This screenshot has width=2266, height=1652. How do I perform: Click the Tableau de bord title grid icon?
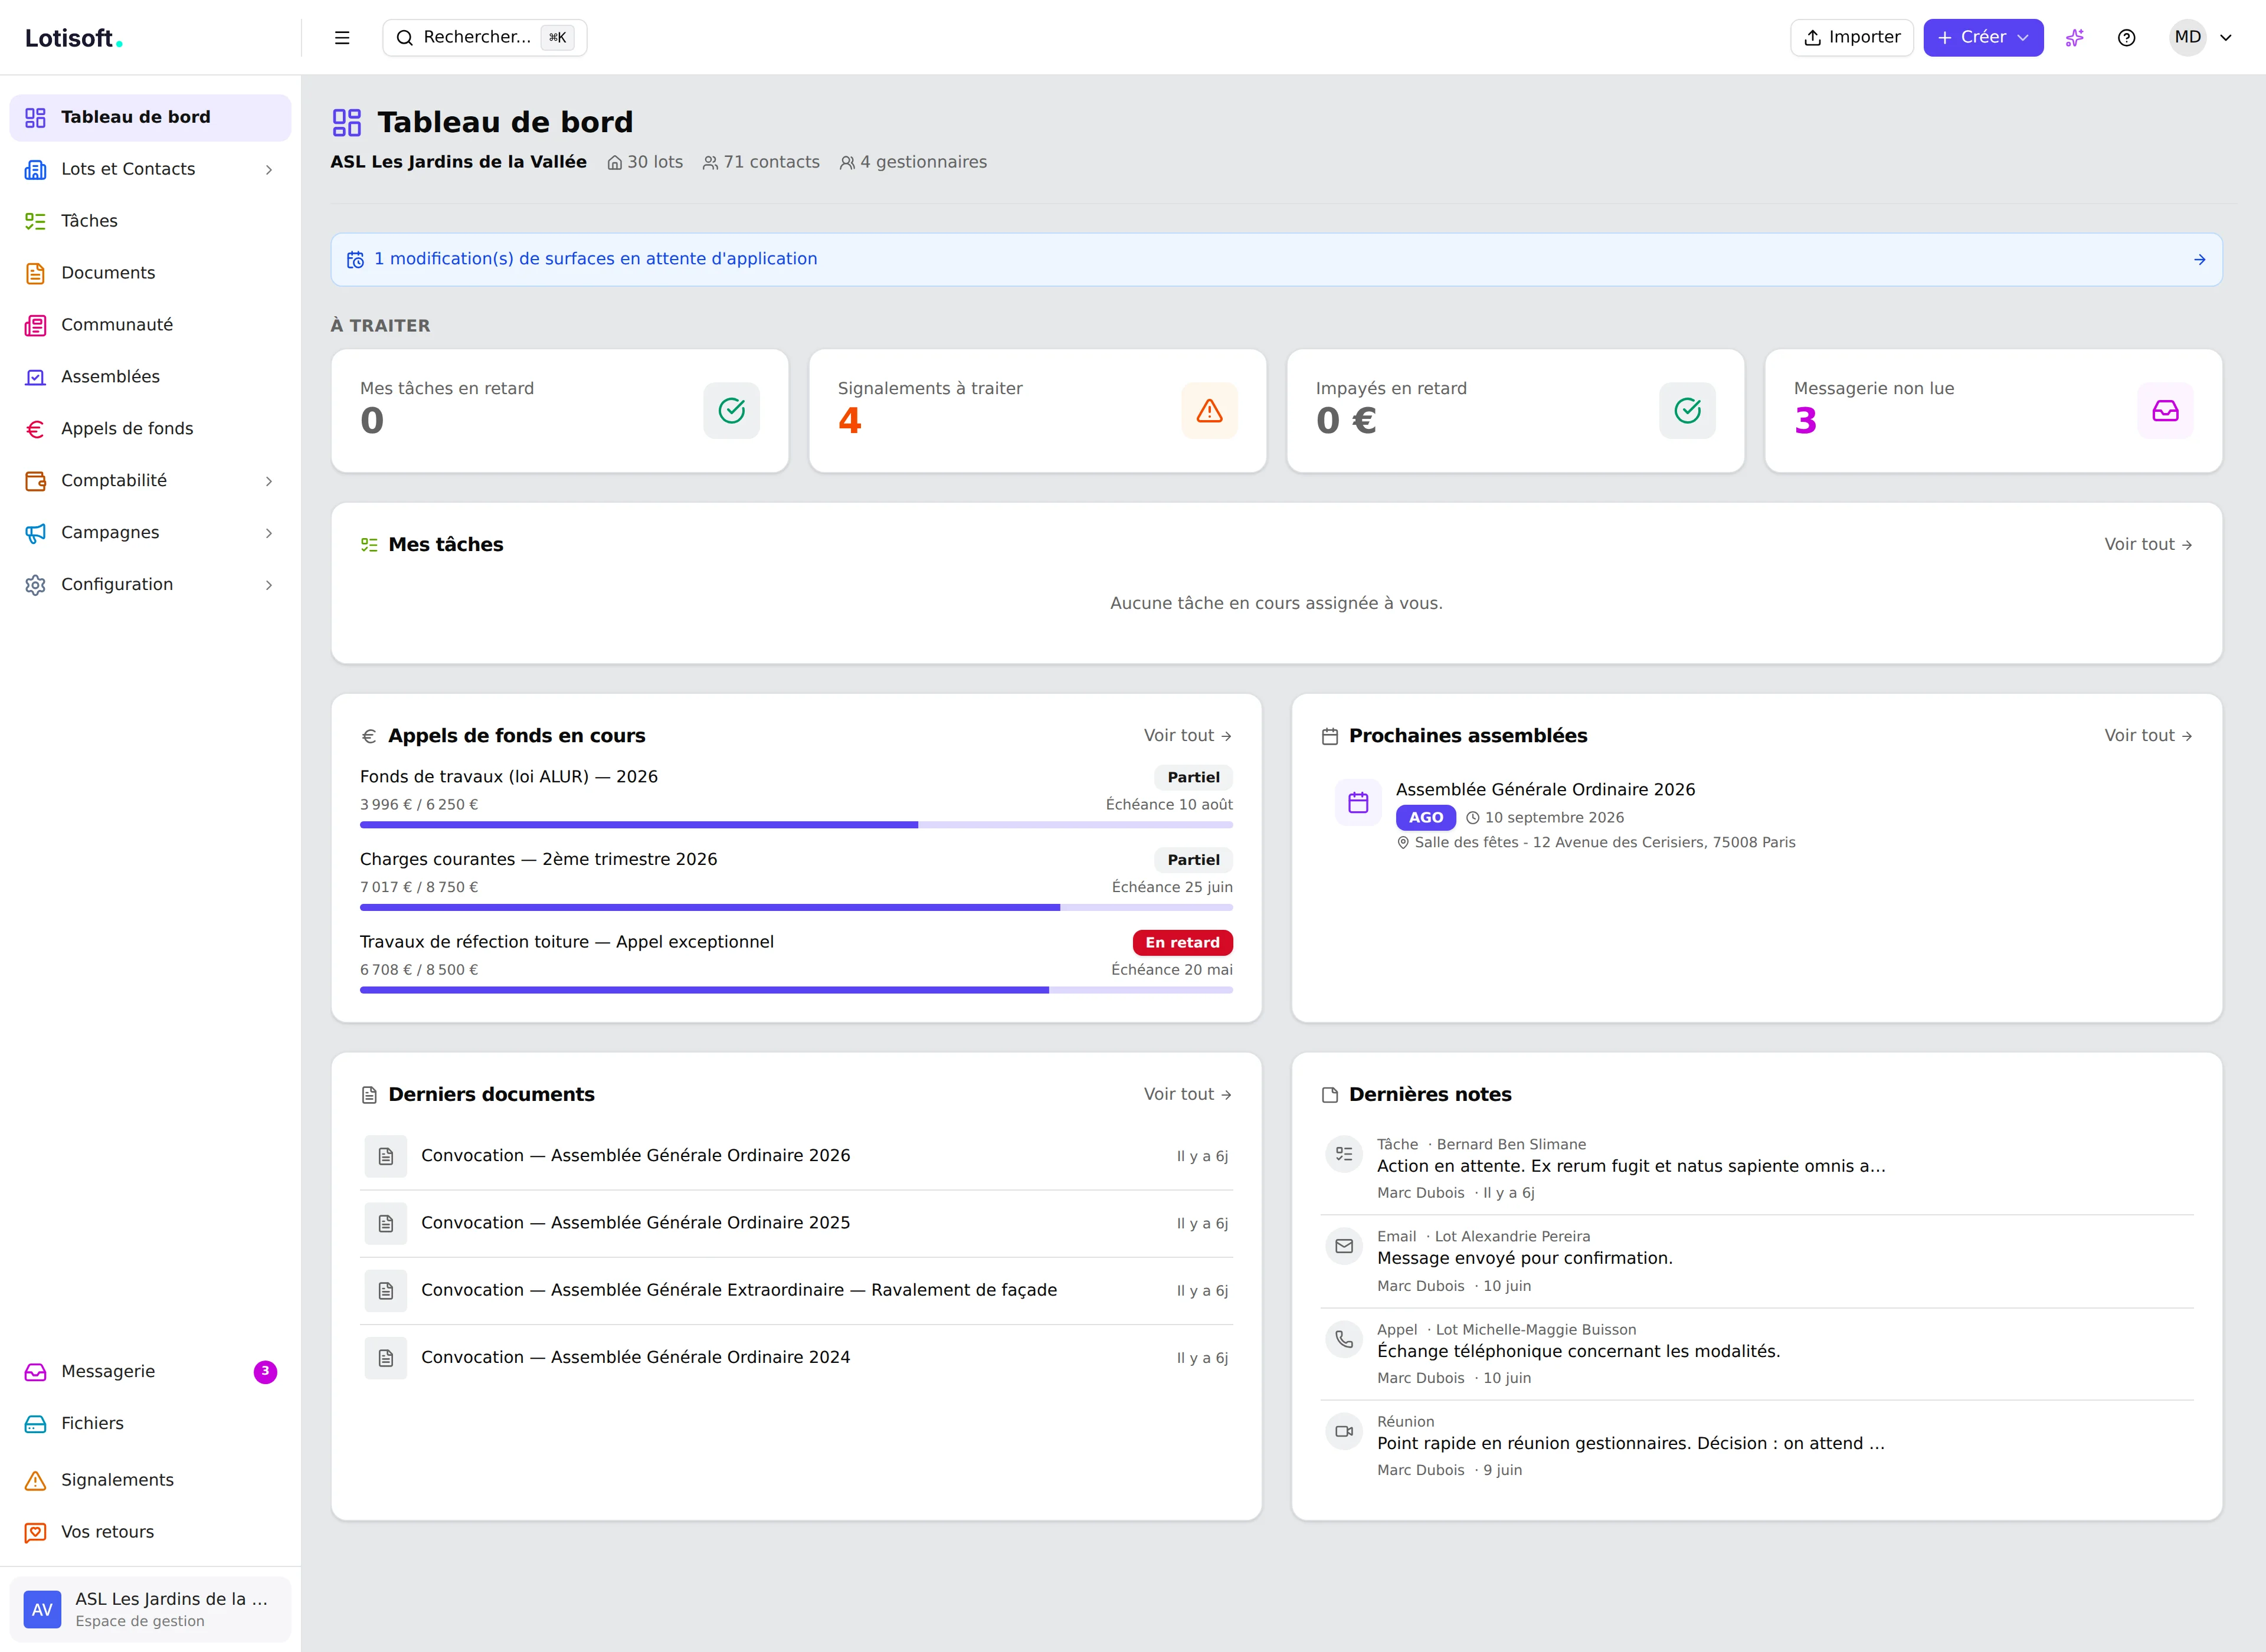point(346,123)
